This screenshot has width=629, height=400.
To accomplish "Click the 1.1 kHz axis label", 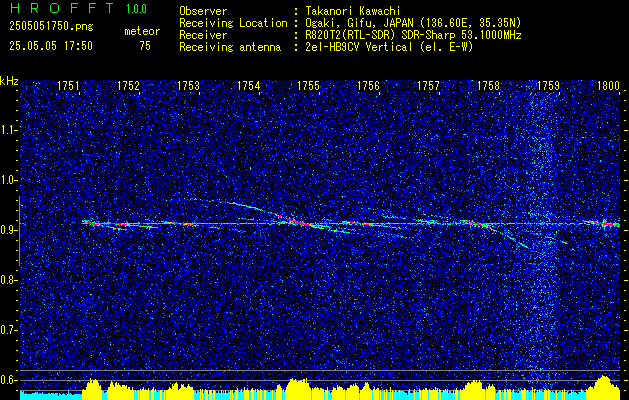I will tap(8, 130).
